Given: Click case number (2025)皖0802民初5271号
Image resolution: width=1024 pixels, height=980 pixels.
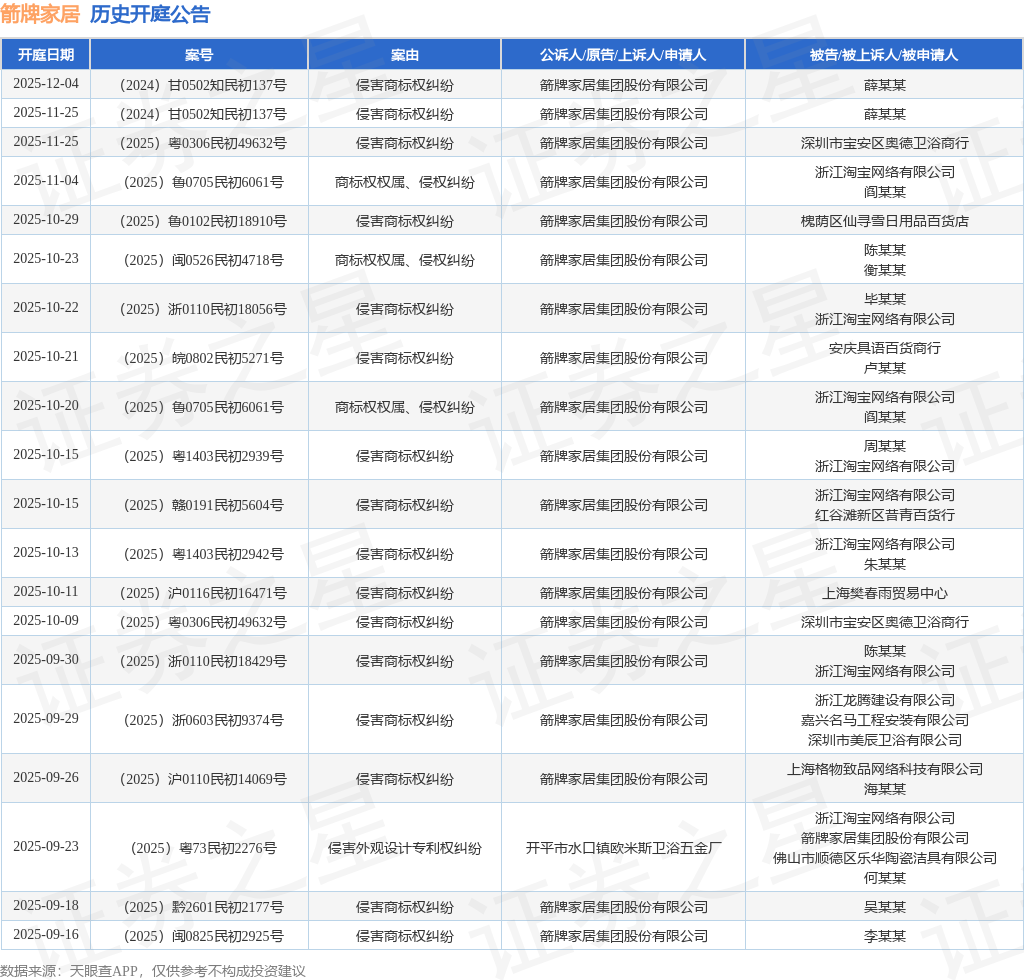Looking at the screenshot, I should (203, 358).
